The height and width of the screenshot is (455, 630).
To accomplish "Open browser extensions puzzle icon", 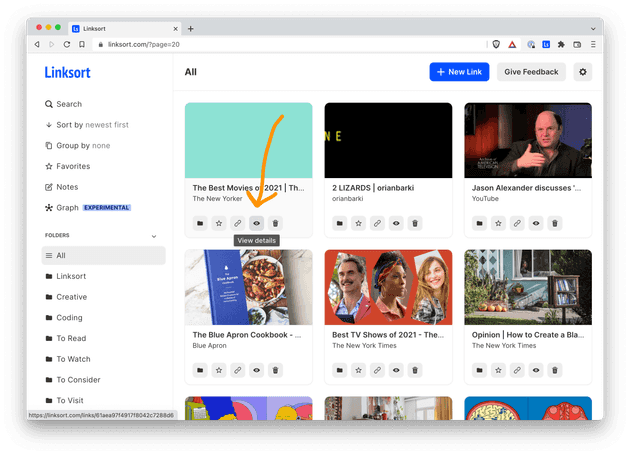I will pyautogui.click(x=561, y=45).
